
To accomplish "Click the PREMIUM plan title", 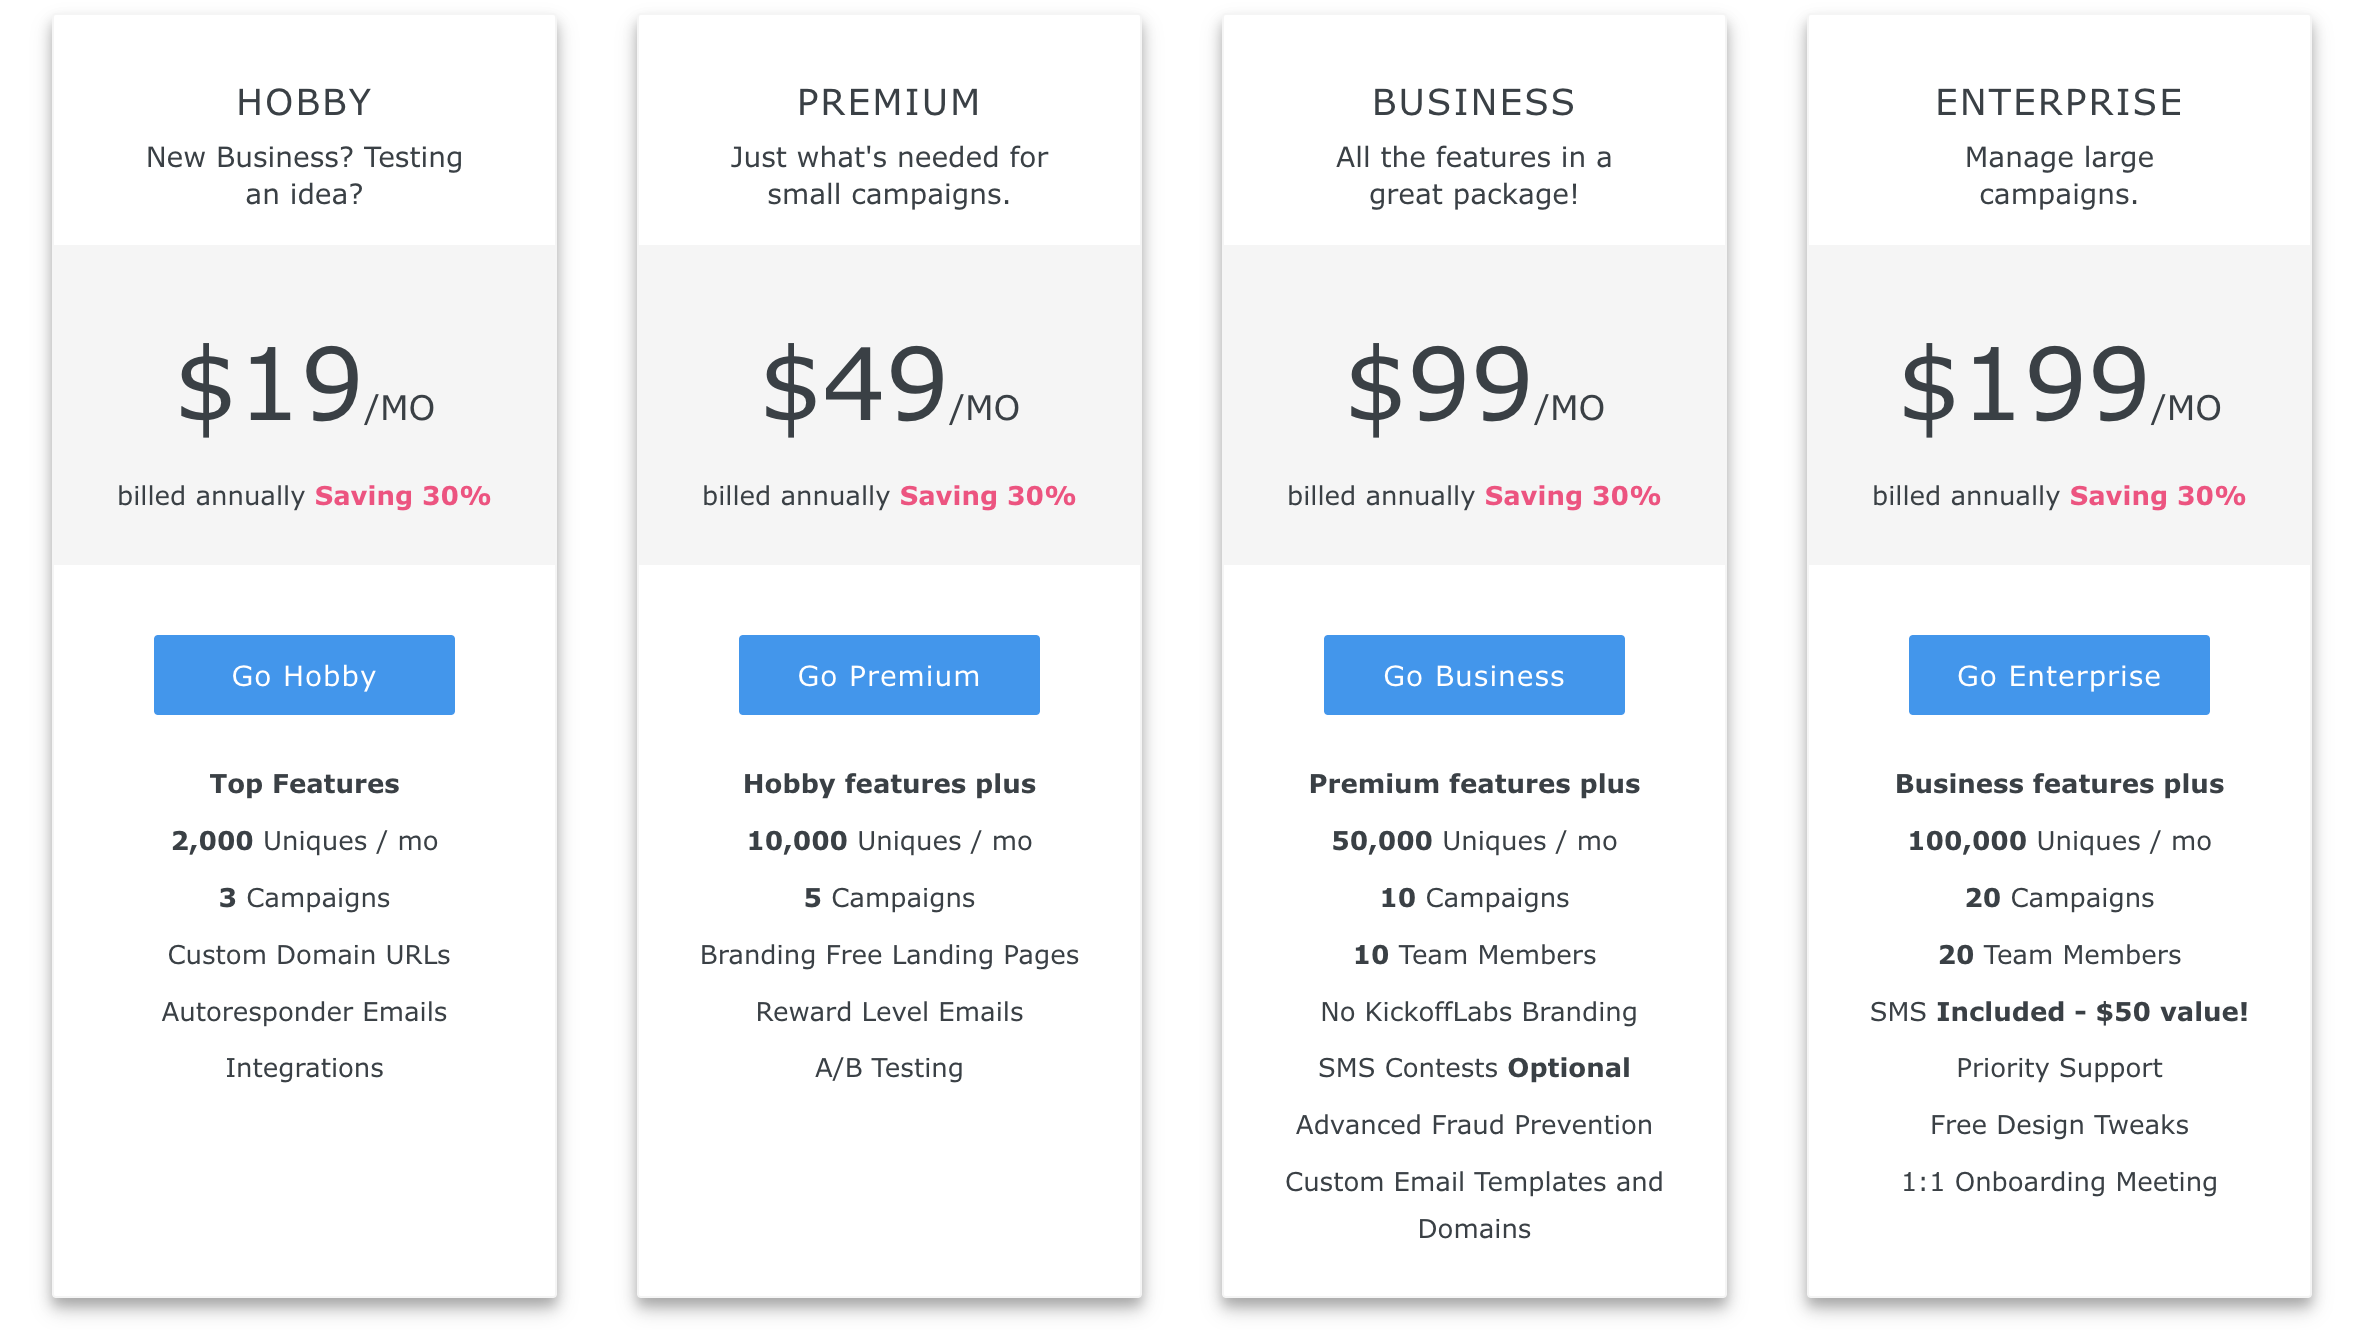I will tap(888, 102).
